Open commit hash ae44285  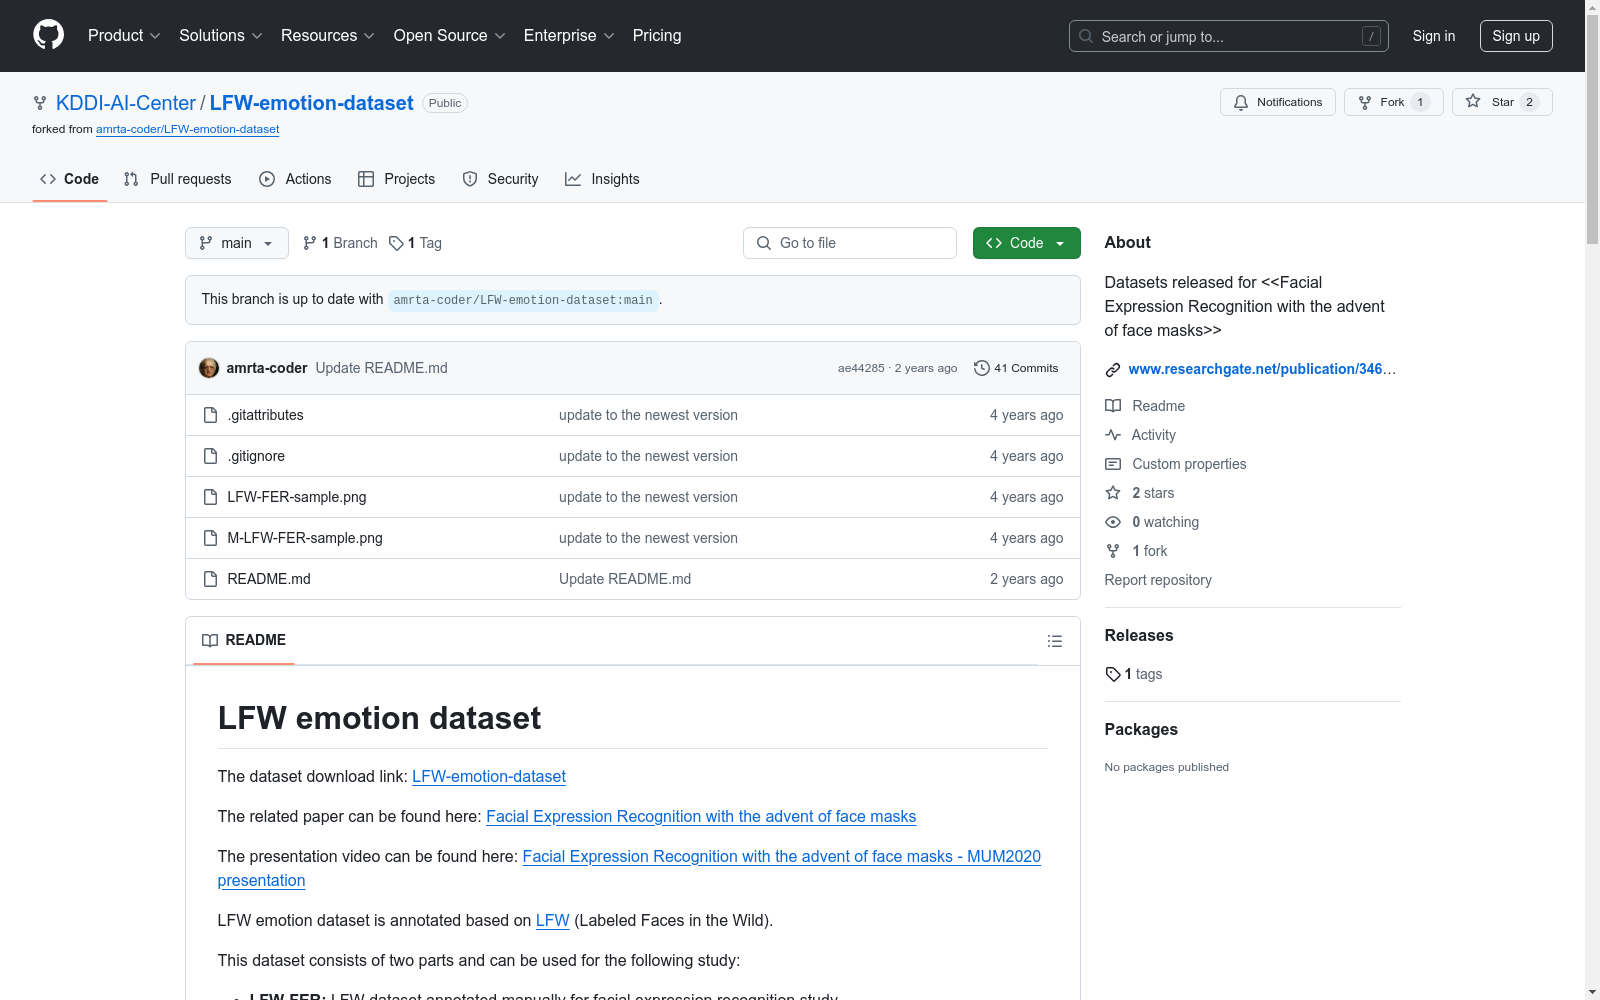[861, 368]
